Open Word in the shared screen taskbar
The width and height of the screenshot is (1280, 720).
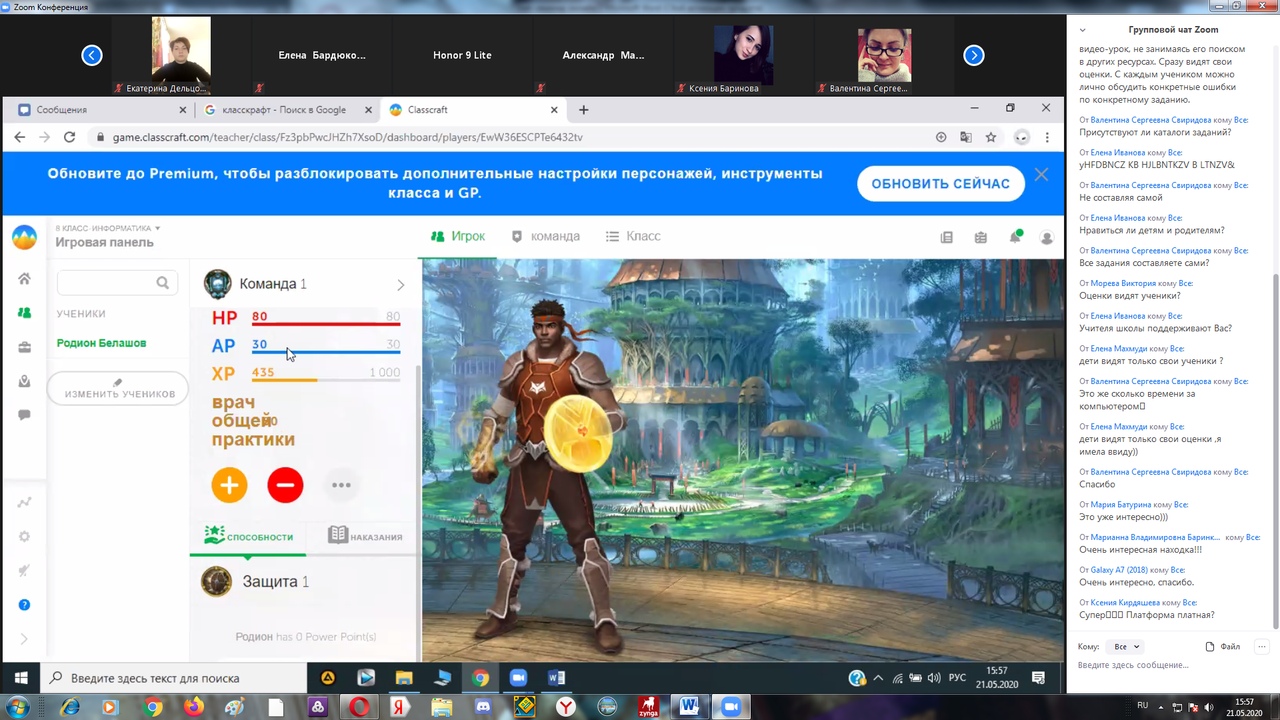point(556,678)
